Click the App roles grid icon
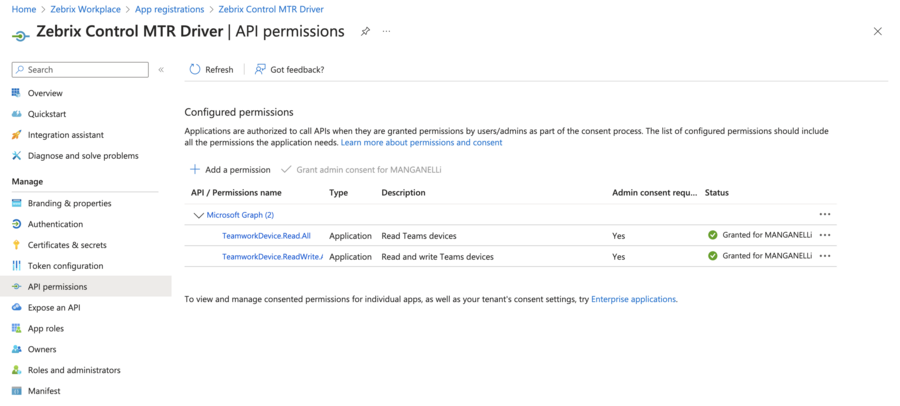Screen dimensions: 900x406 tap(17, 328)
